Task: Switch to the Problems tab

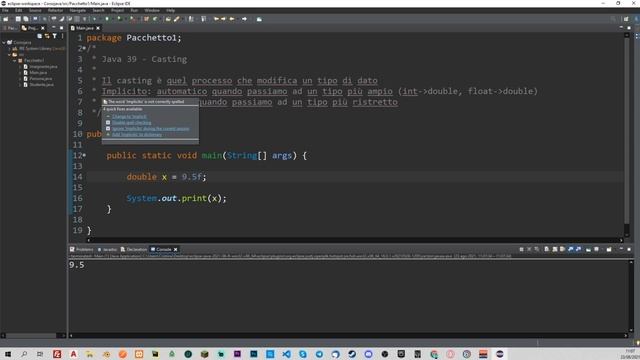Action: tap(82, 249)
